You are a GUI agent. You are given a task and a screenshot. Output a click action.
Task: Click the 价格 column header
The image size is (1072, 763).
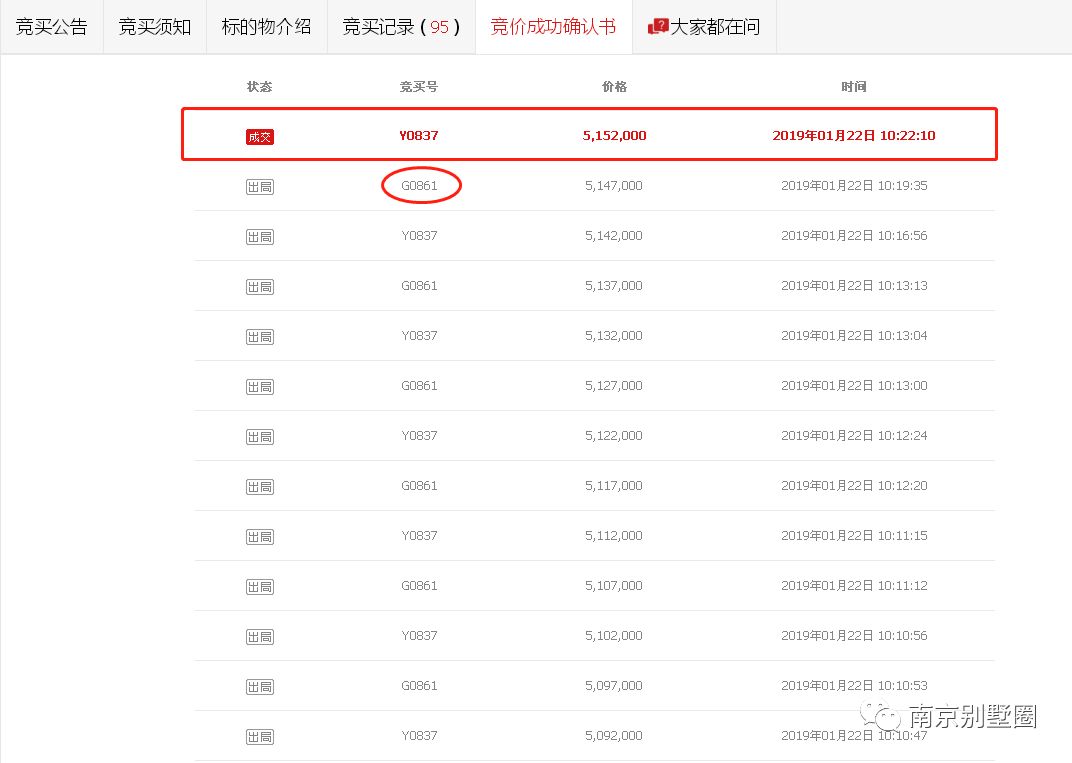(614, 87)
